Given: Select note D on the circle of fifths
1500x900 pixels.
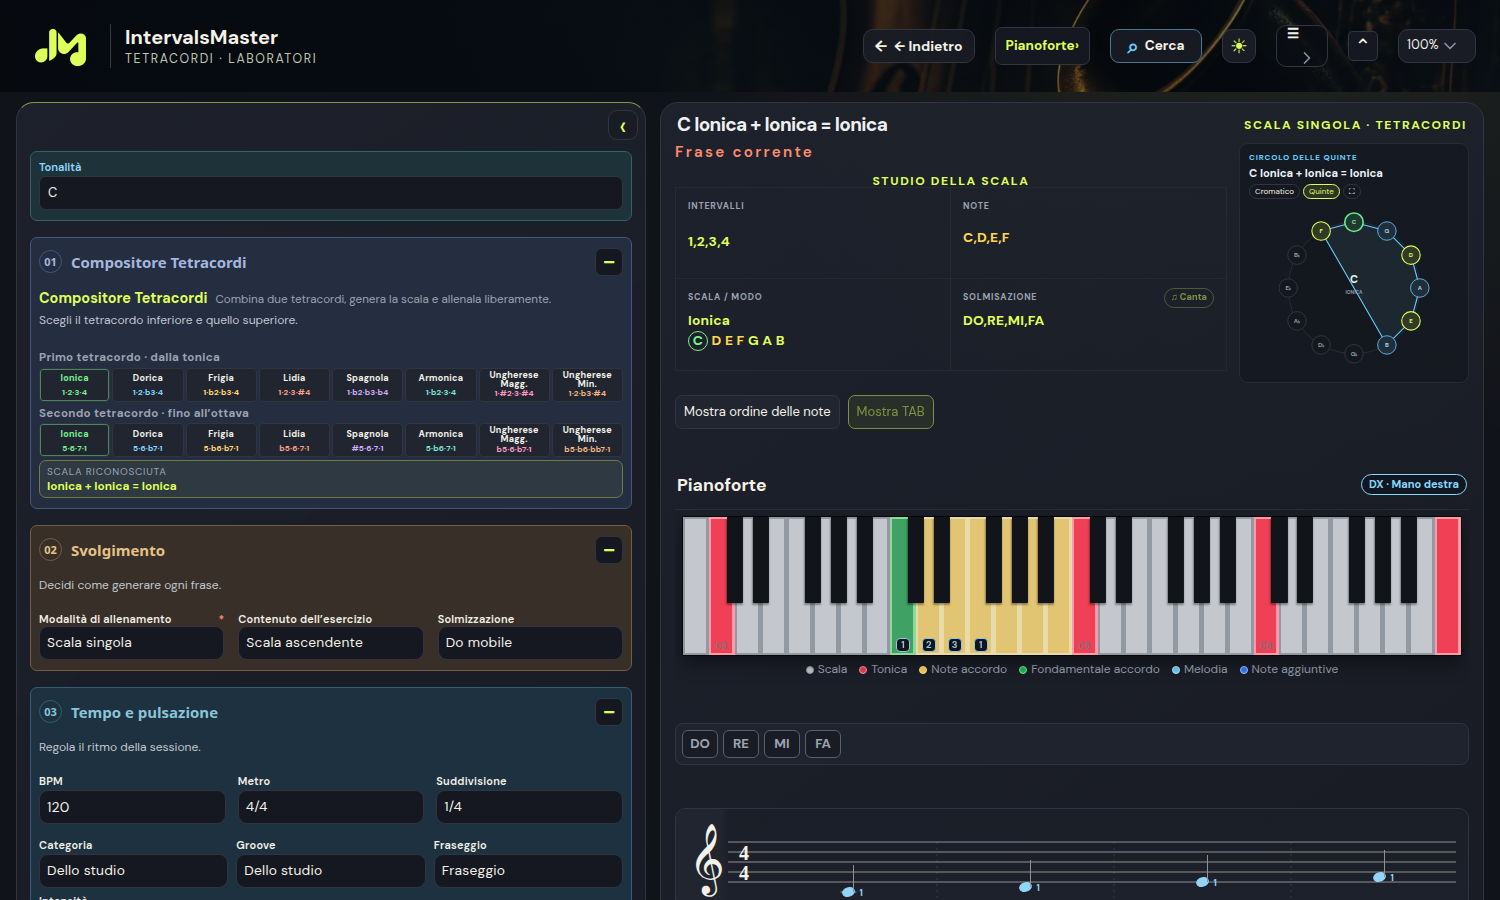Looking at the screenshot, I should point(1411,255).
